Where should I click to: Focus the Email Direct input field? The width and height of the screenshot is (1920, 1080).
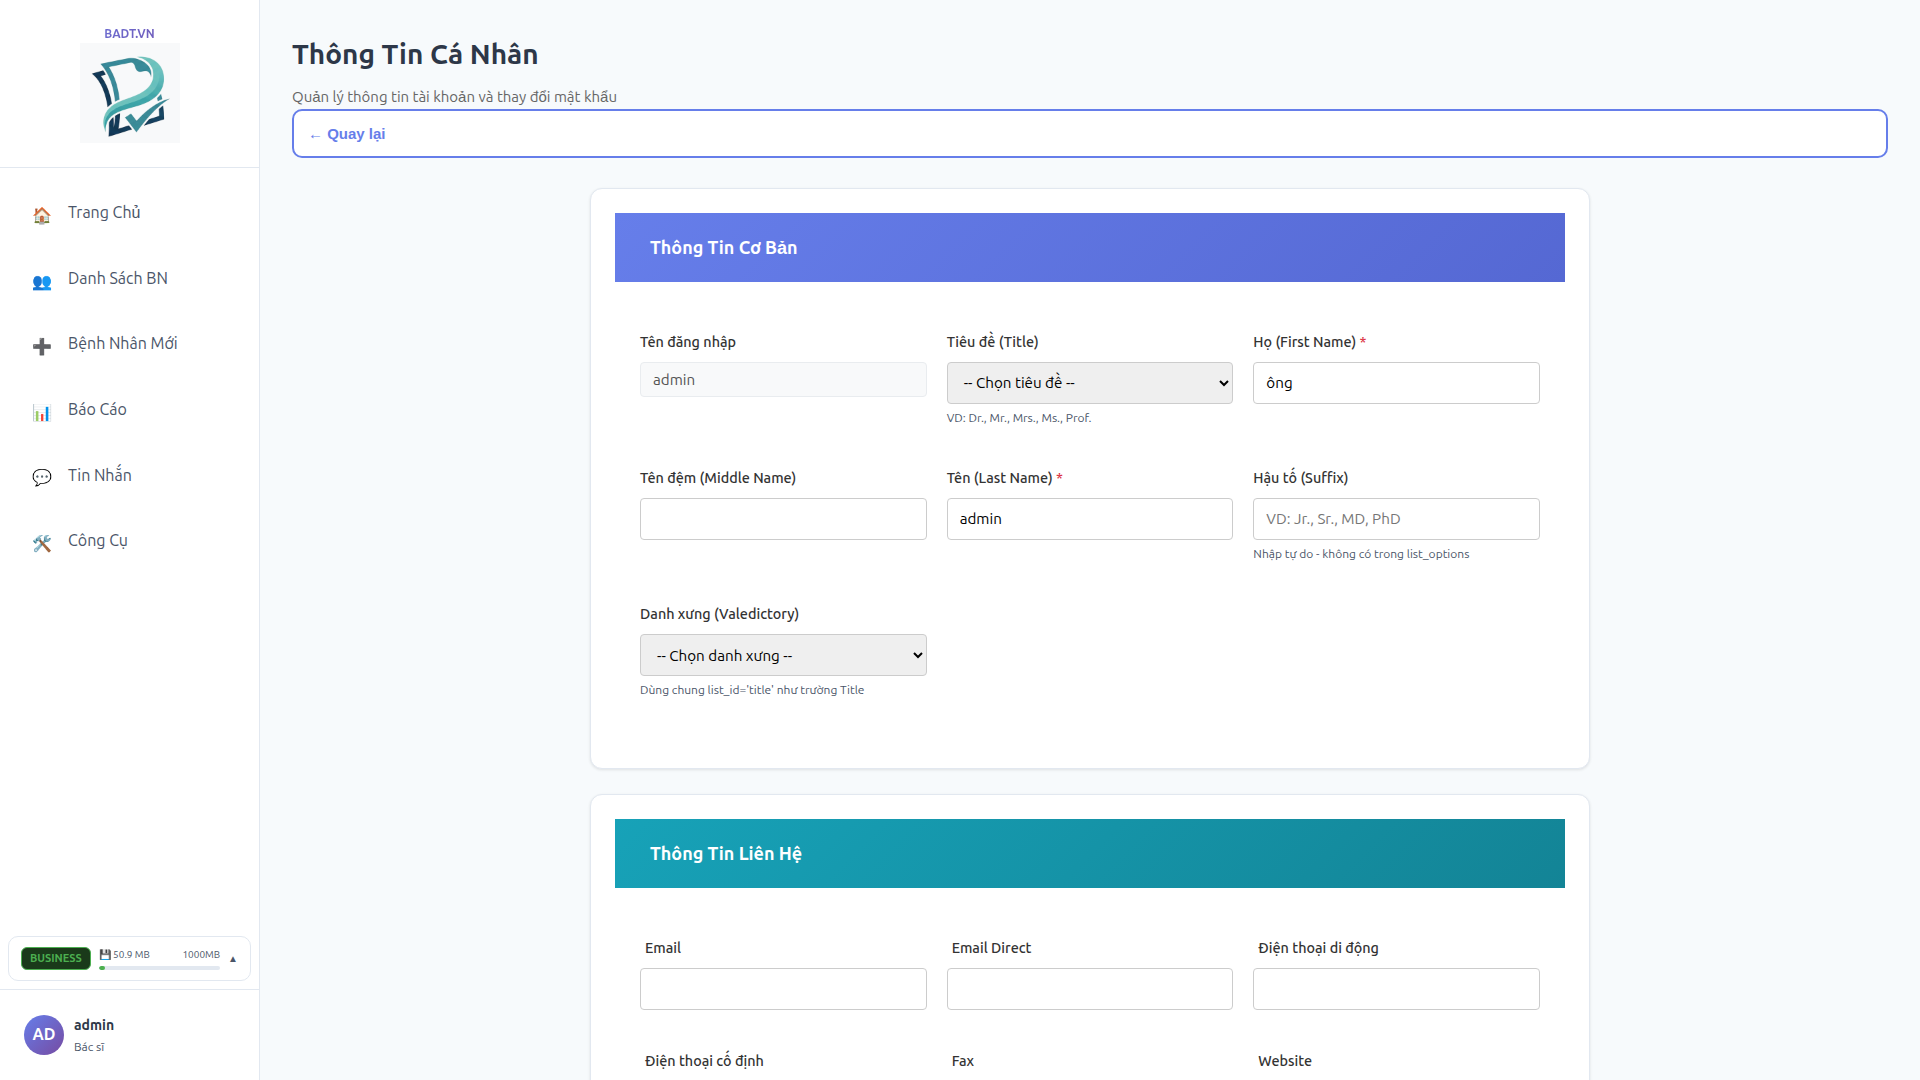pos(1090,989)
